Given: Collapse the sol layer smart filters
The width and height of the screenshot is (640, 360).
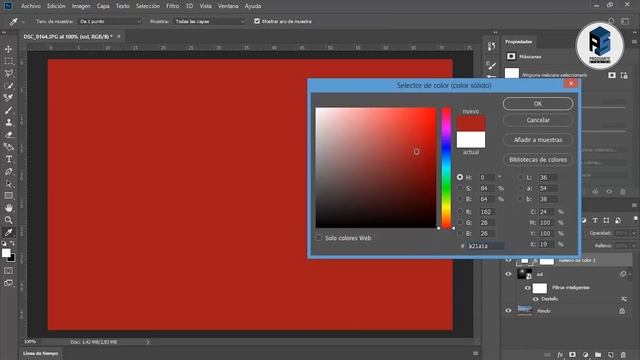Looking at the screenshot, I should (x=629, y=274).
